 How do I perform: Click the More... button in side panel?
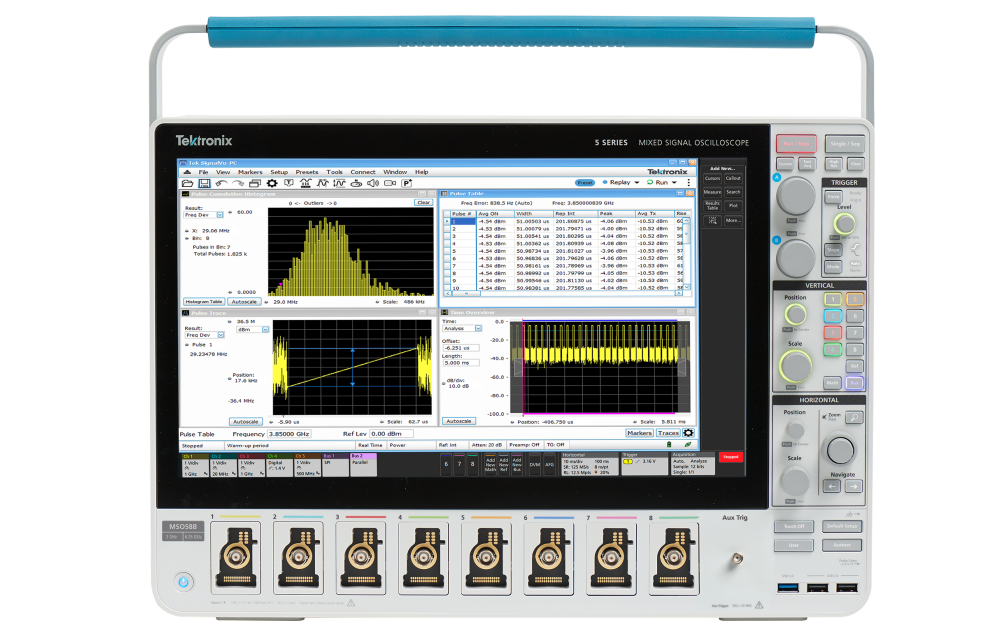pos(733,220)
